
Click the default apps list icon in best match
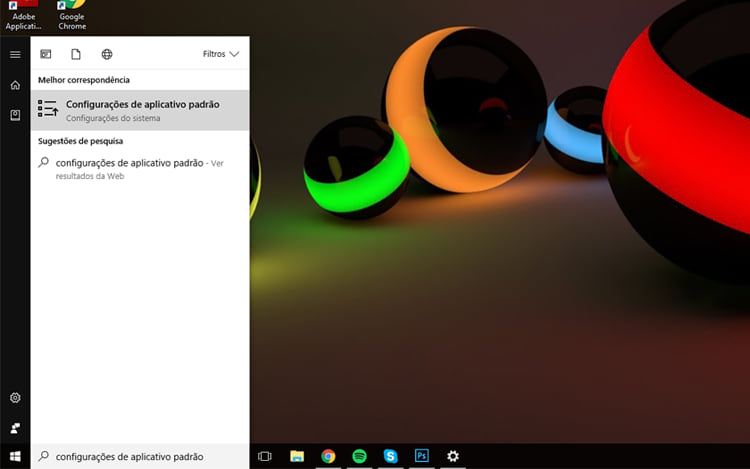pos(48,109)
